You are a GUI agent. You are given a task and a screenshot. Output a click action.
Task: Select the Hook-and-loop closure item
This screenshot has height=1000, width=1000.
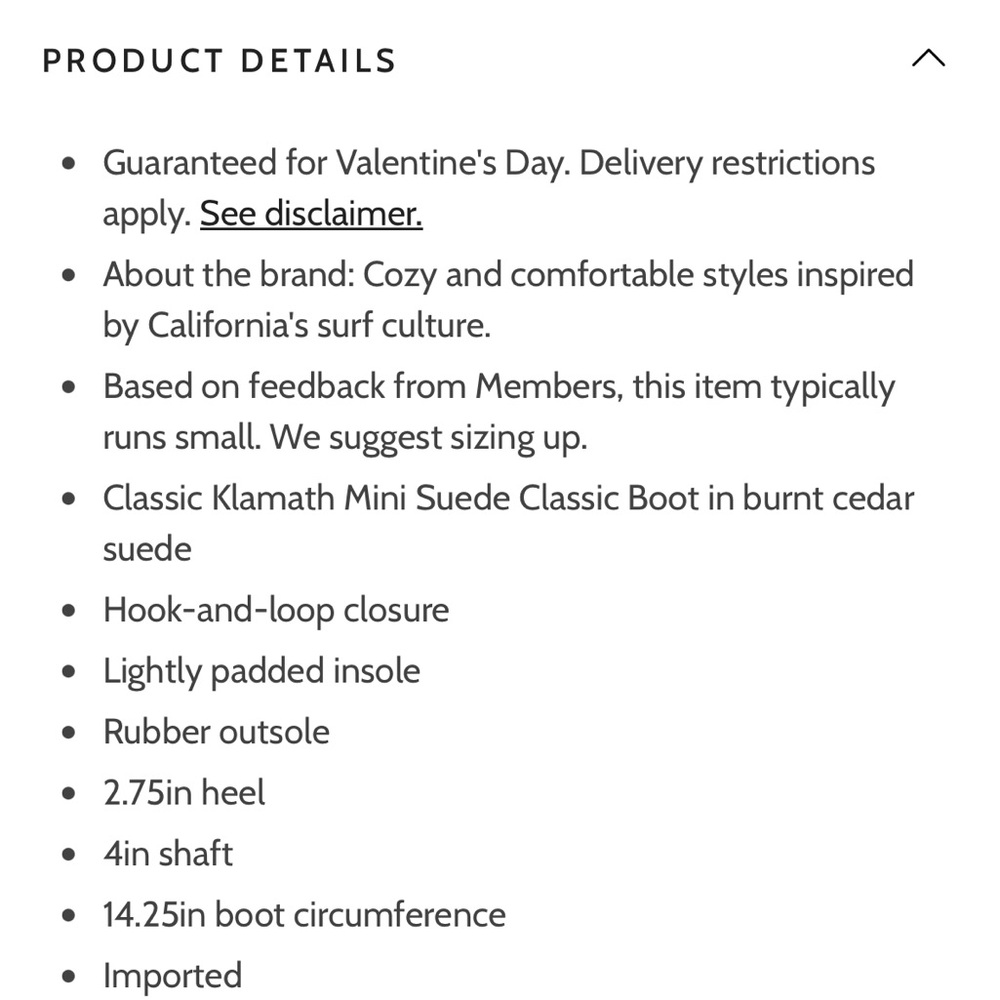(x=276, y=610)
